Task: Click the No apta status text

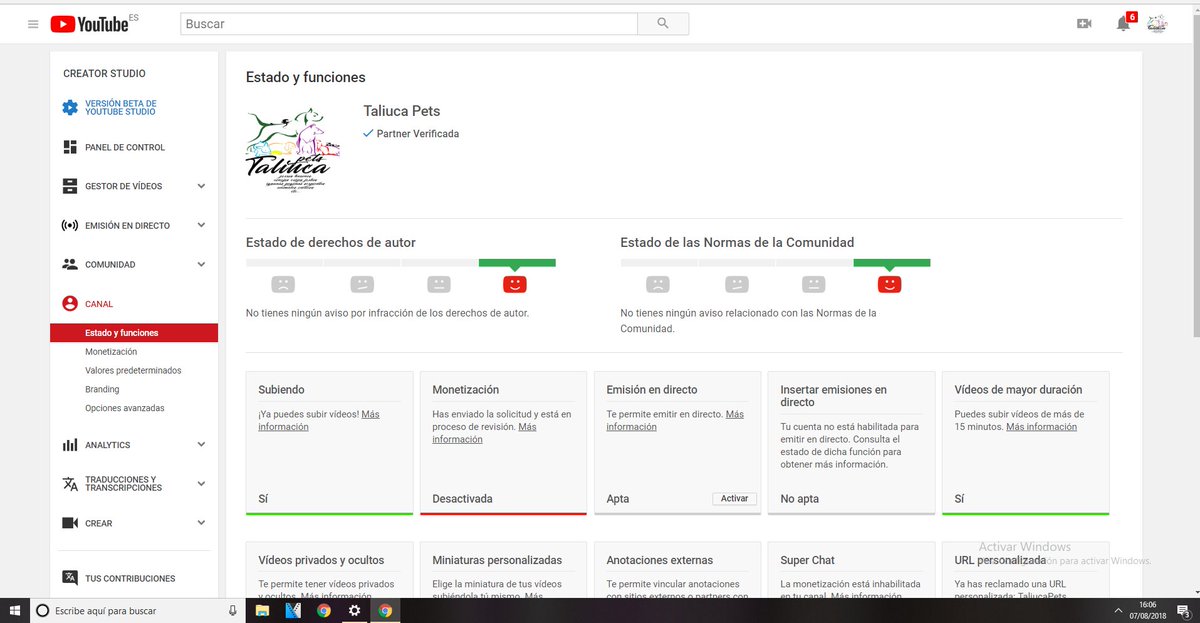Action: click(799, 498)
